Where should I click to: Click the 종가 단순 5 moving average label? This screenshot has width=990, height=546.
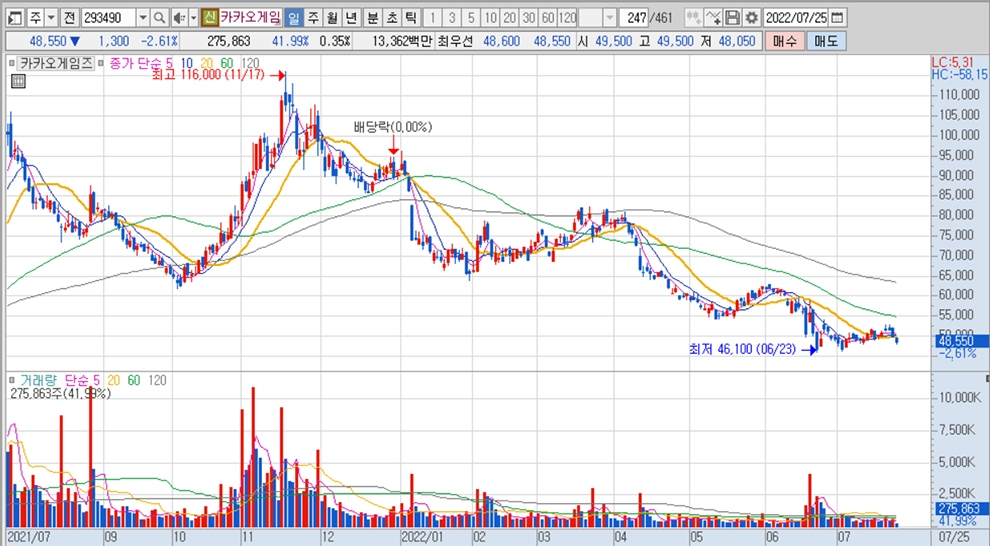(x=141, y=63)
